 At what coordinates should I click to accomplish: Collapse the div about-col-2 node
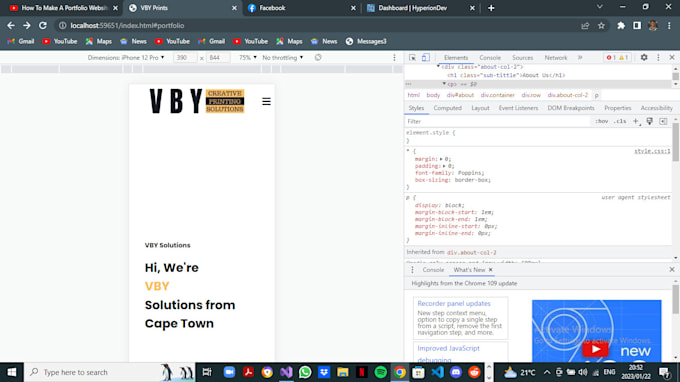pos(438,67)
